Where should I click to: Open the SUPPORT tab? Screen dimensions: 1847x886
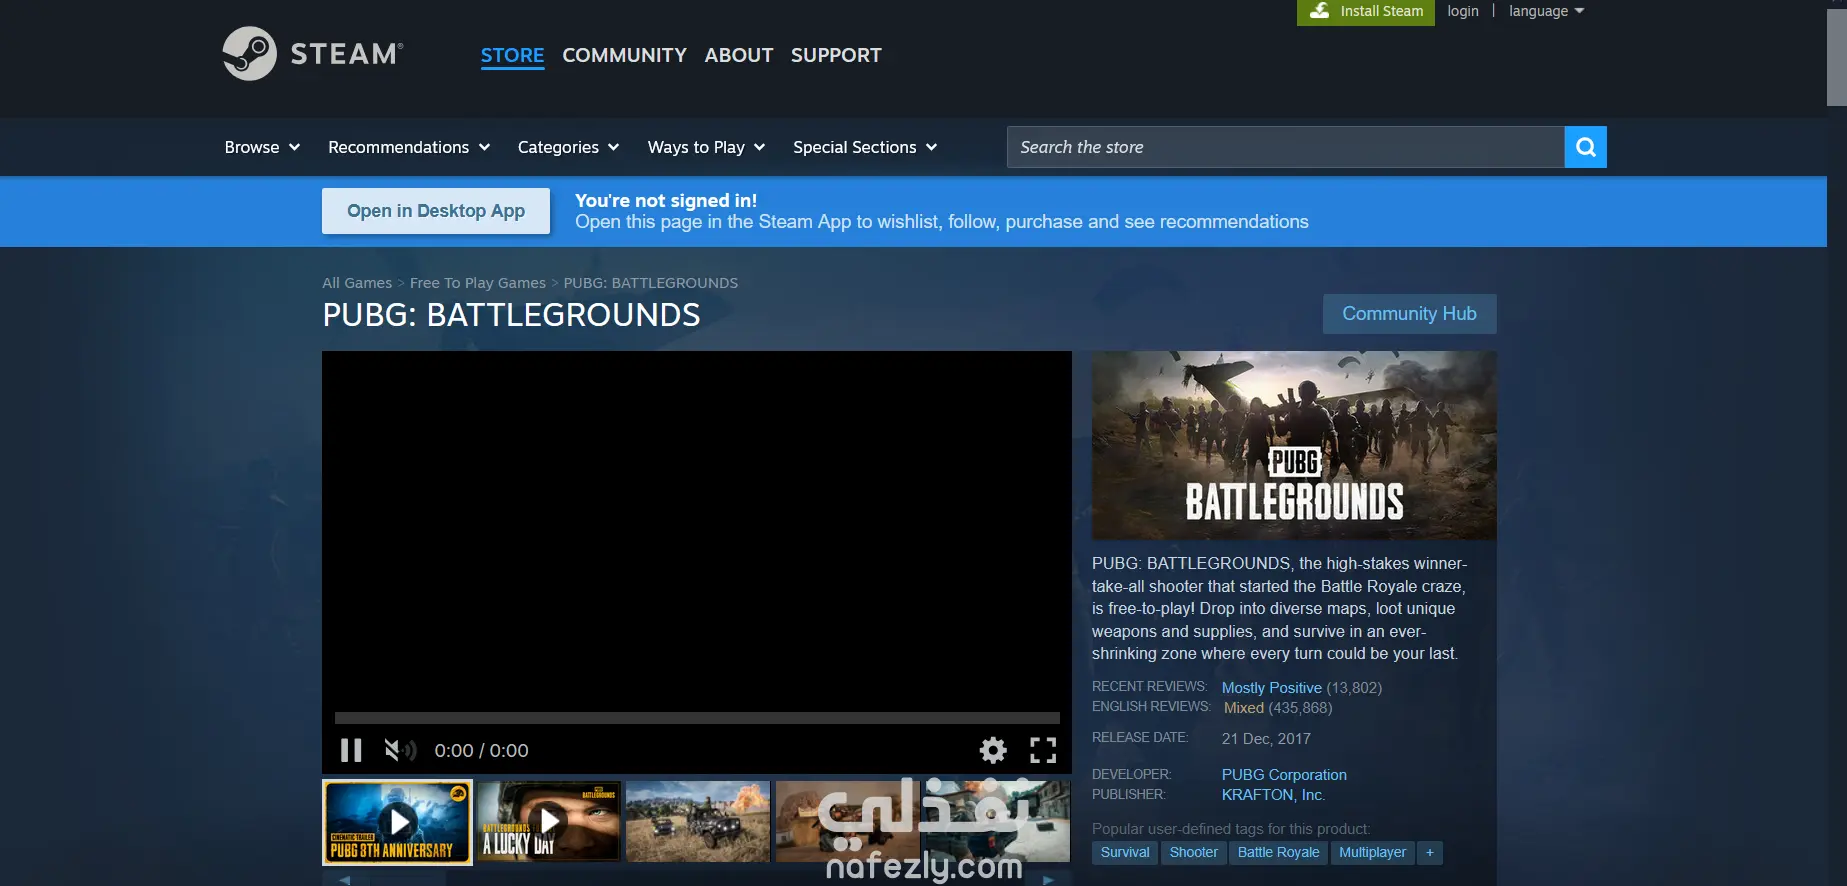coord(836,55)
